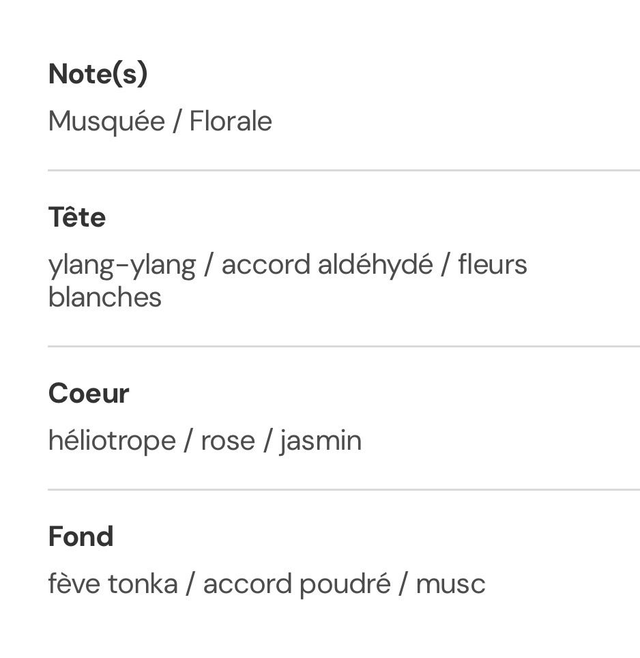Click the musc base note
Viewport: 640px width, 658px height.
point(451,585)
